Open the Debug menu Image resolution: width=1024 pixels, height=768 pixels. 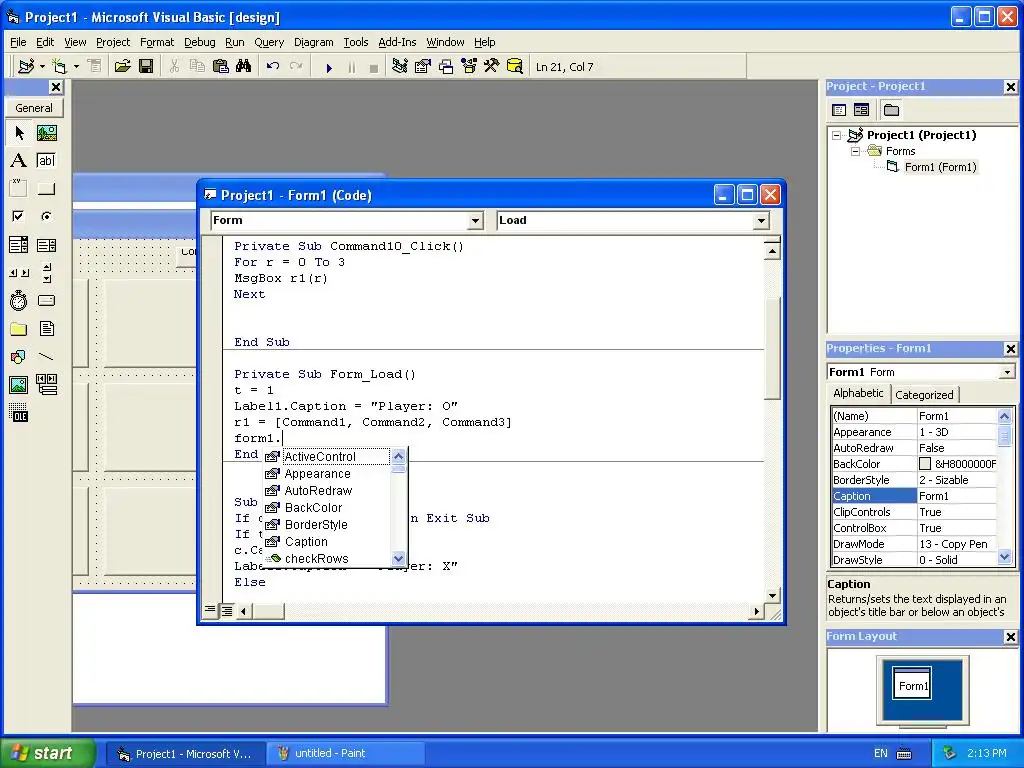click(200, 42)
